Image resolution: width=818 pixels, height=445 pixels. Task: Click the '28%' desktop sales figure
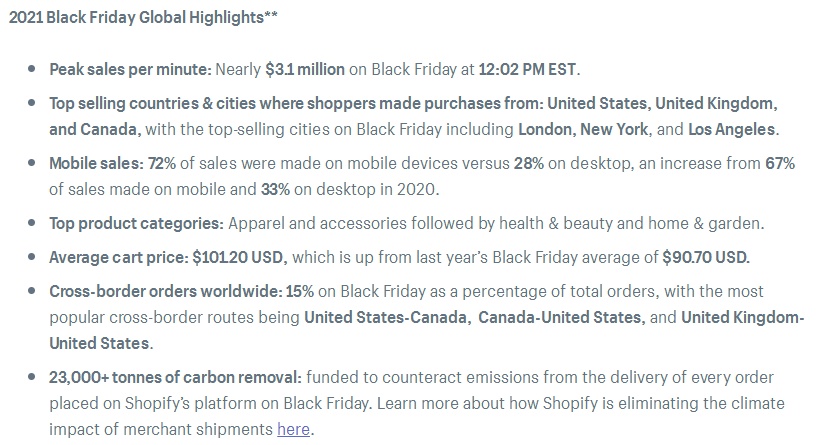point(528,163)
